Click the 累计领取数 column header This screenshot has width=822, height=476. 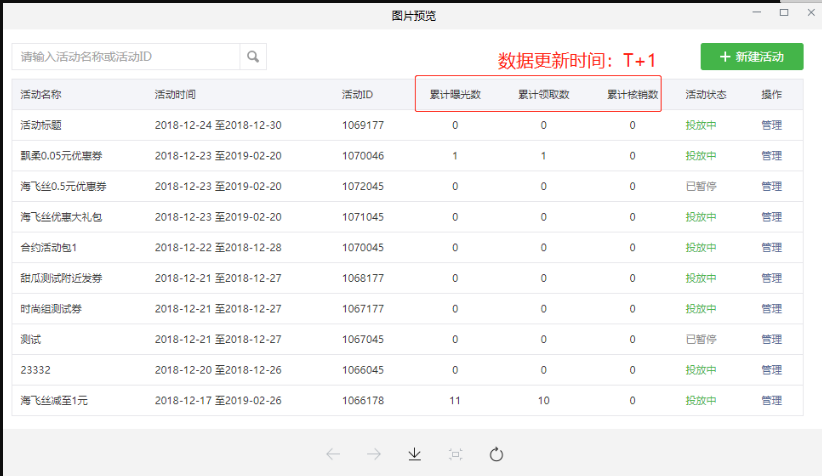tap(544, 94)
